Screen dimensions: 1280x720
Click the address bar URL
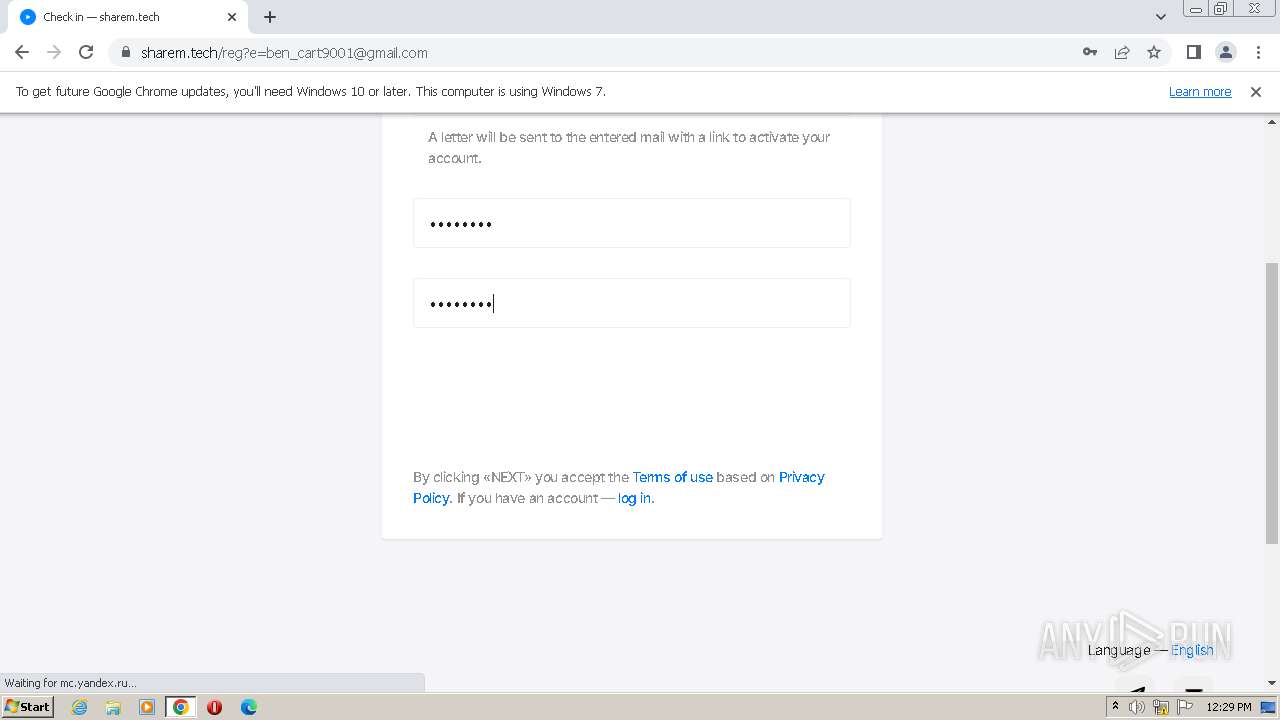click(x=284, y=53)
